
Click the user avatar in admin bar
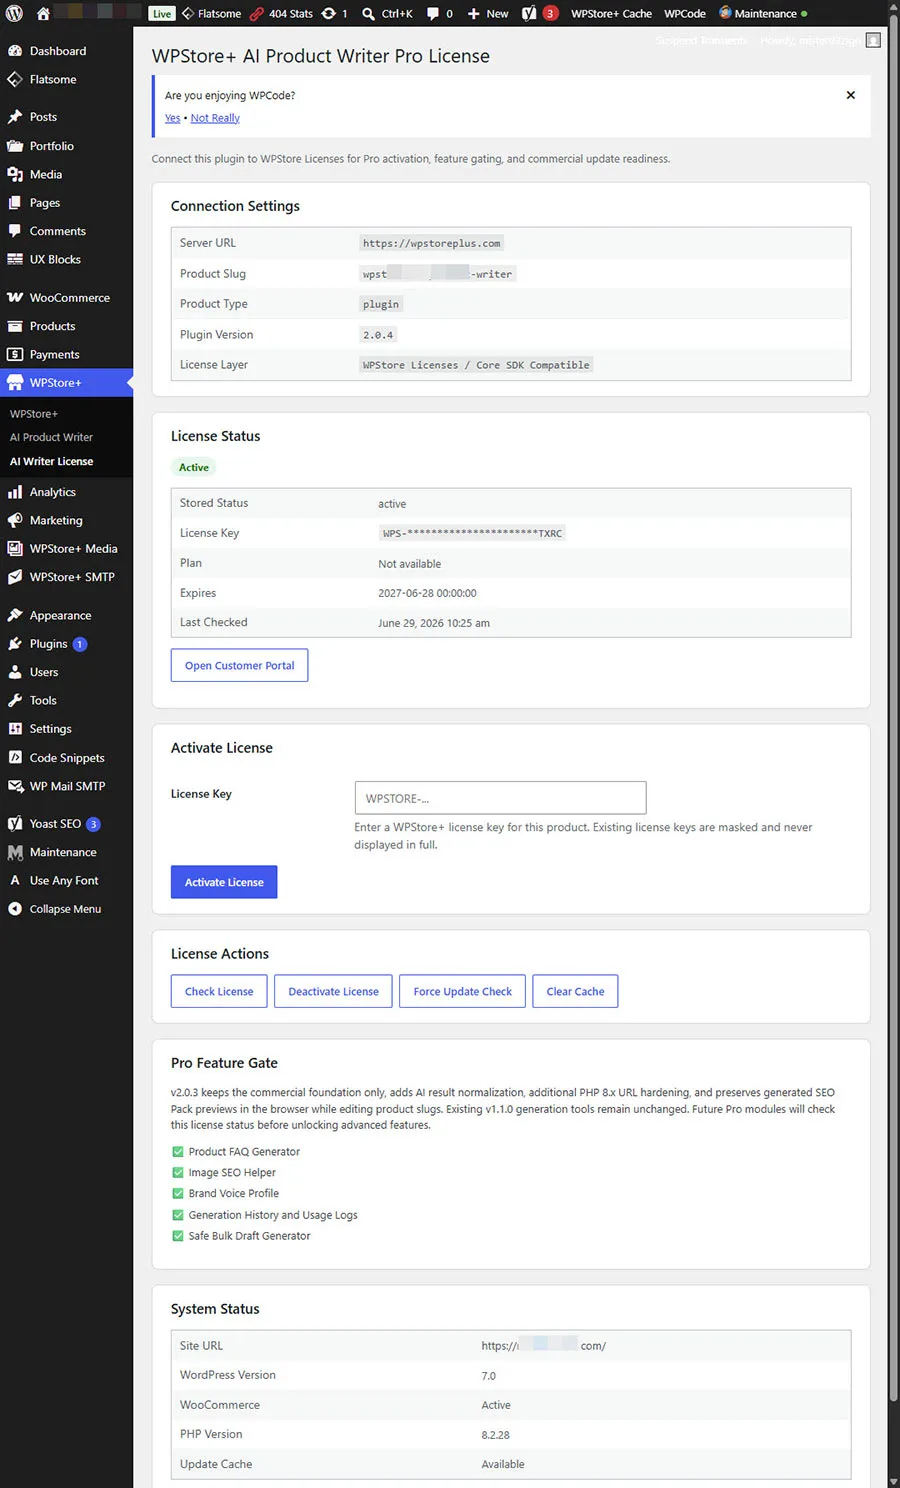[873, 40]
